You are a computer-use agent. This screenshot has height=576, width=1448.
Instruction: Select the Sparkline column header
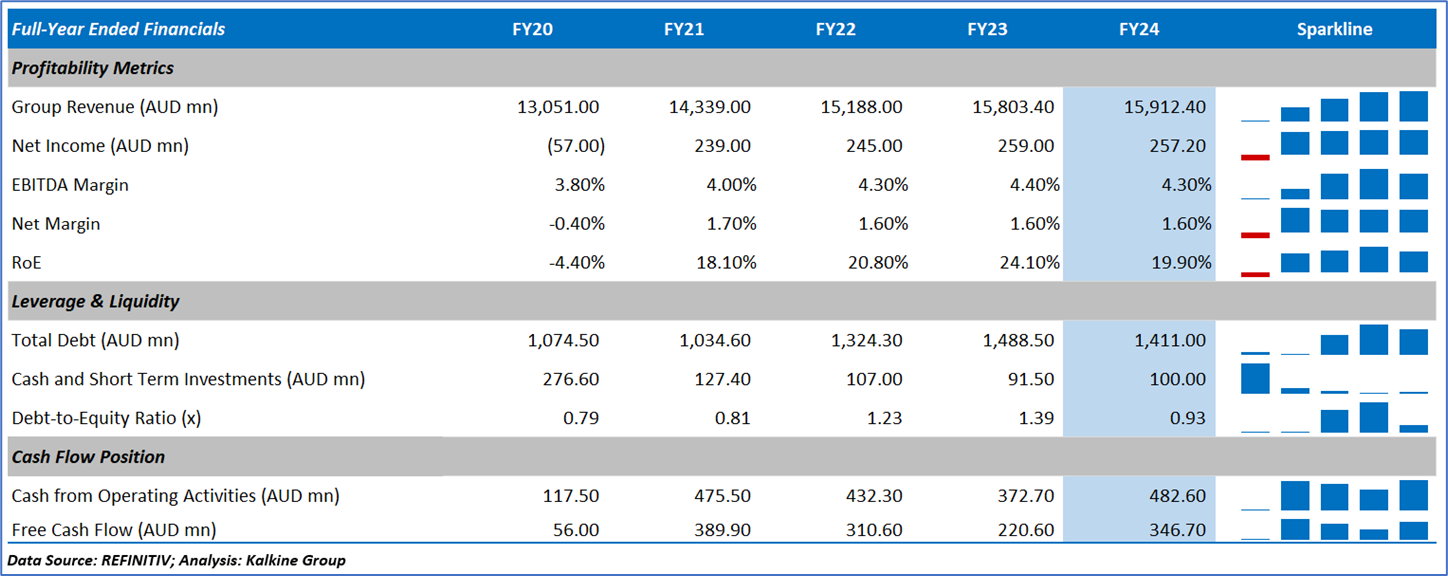point(1334,29)
